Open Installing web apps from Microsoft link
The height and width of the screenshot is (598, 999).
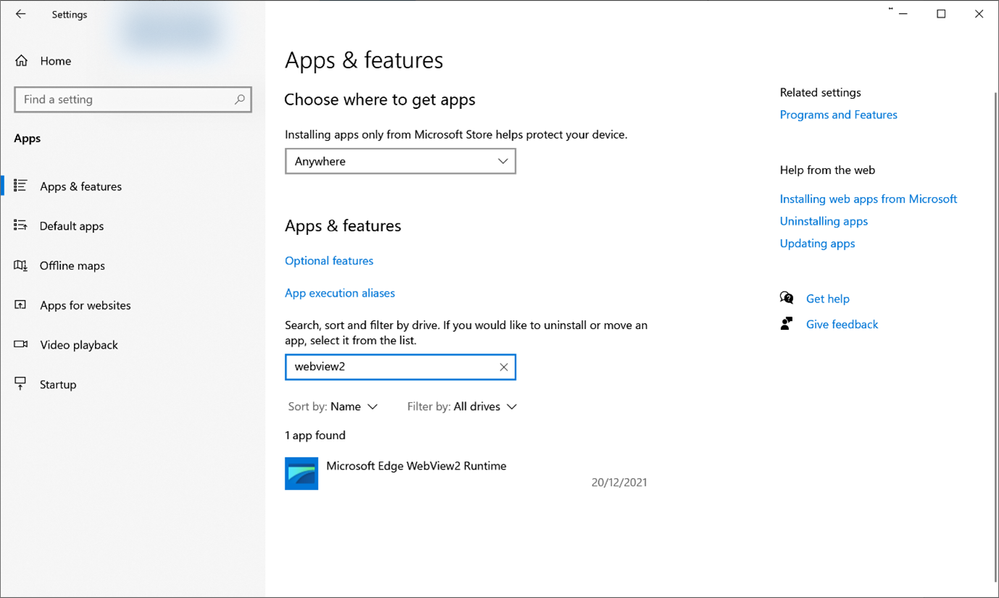[868, 199]
